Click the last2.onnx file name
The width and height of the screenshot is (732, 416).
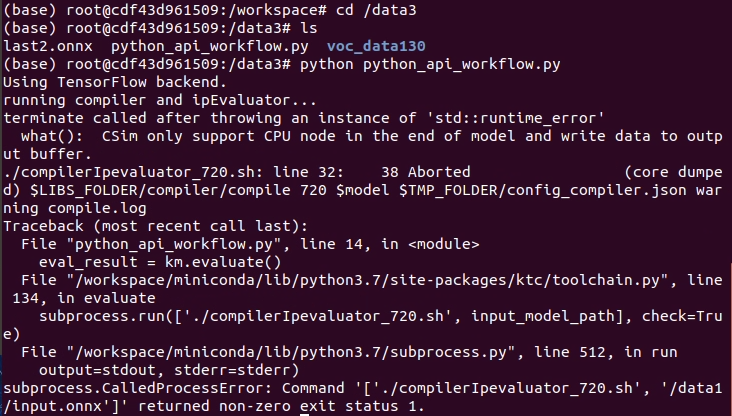[x=48, y=46]
